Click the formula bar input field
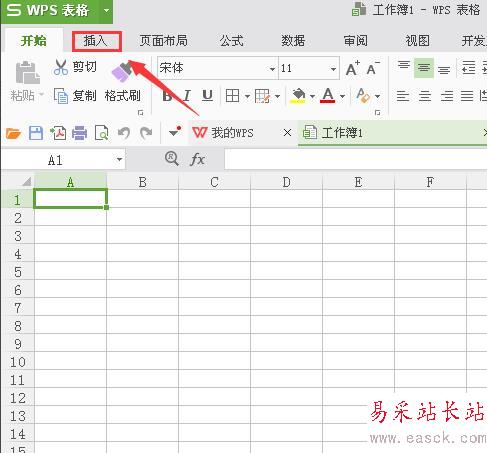Screen dimensions: 487x453 click(356, 159)
